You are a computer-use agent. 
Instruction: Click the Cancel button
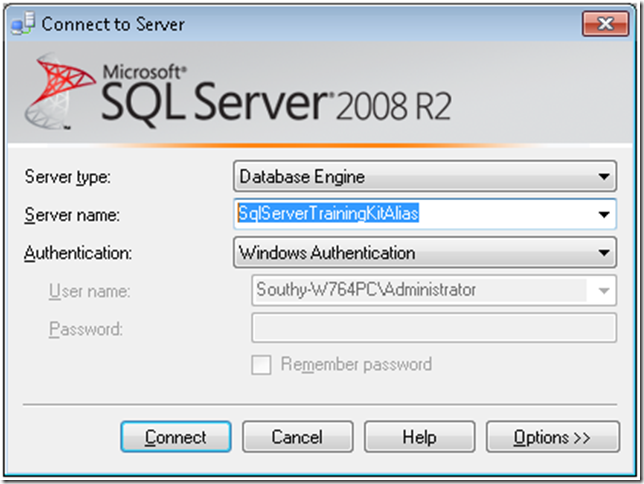pyautogui.click(x=297, y=437)
